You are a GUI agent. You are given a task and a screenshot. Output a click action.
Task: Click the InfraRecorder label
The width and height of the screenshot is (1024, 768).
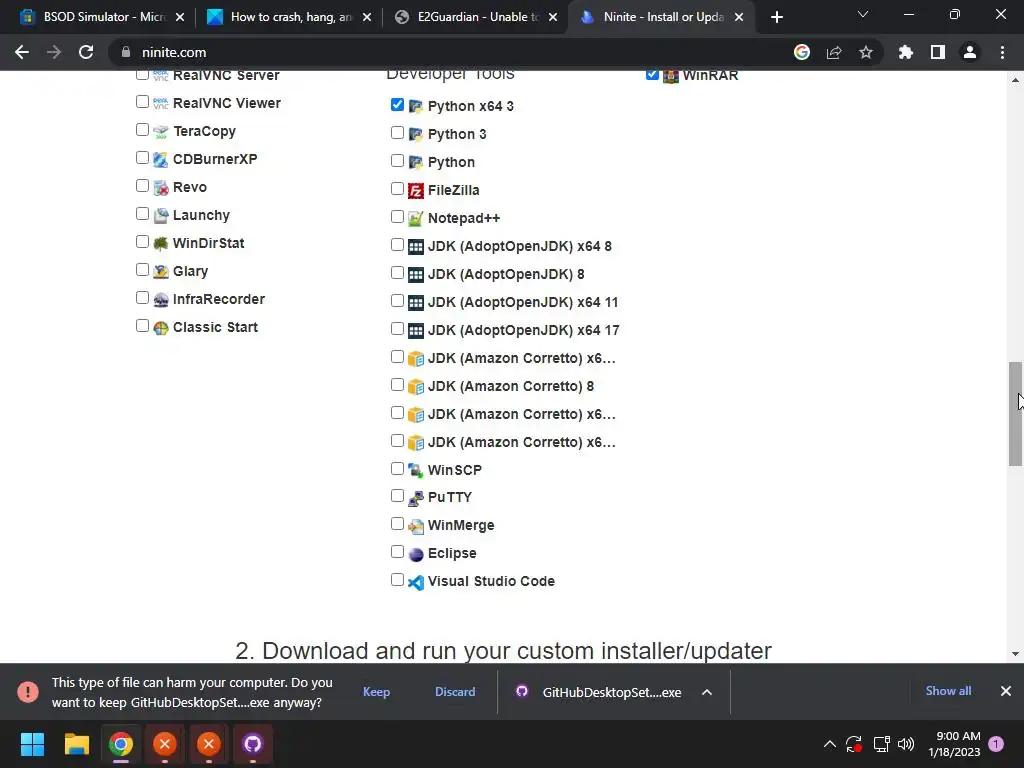(x=219, y=300)
